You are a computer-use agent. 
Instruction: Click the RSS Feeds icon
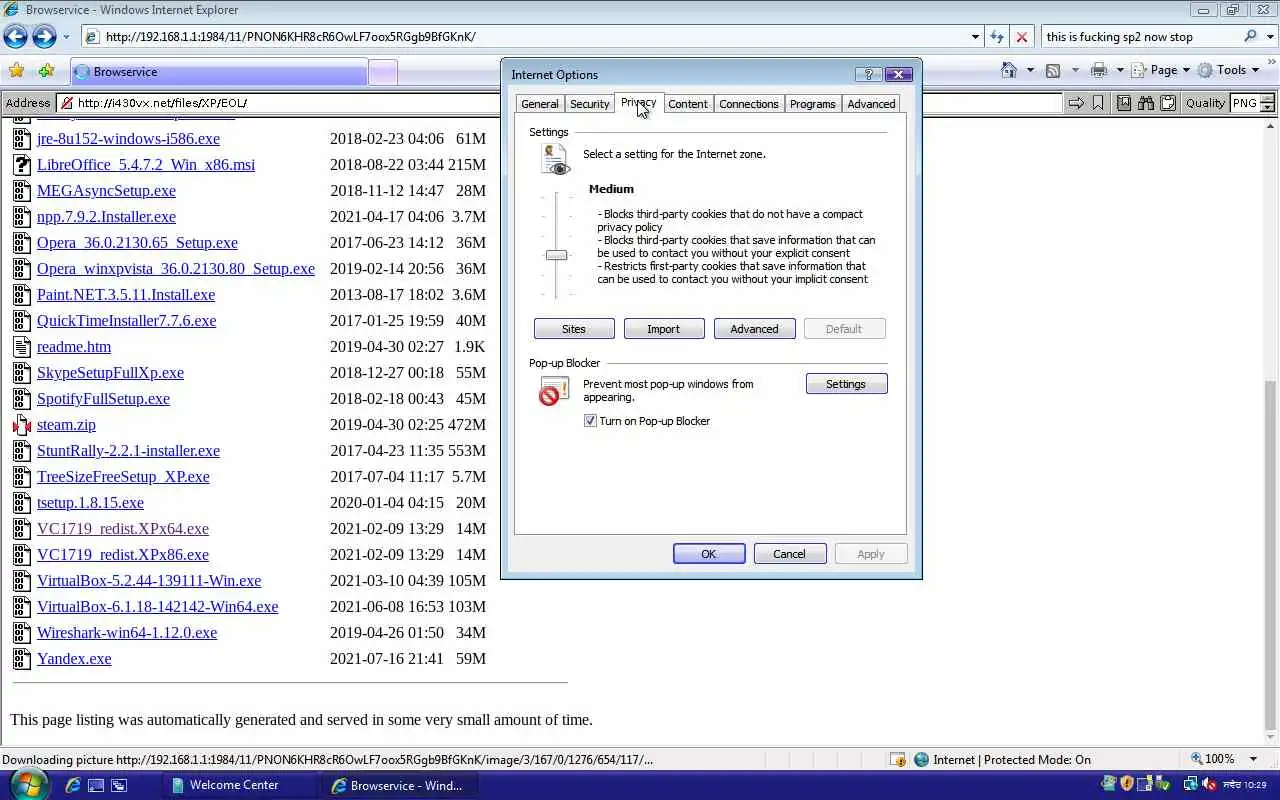1053,70
